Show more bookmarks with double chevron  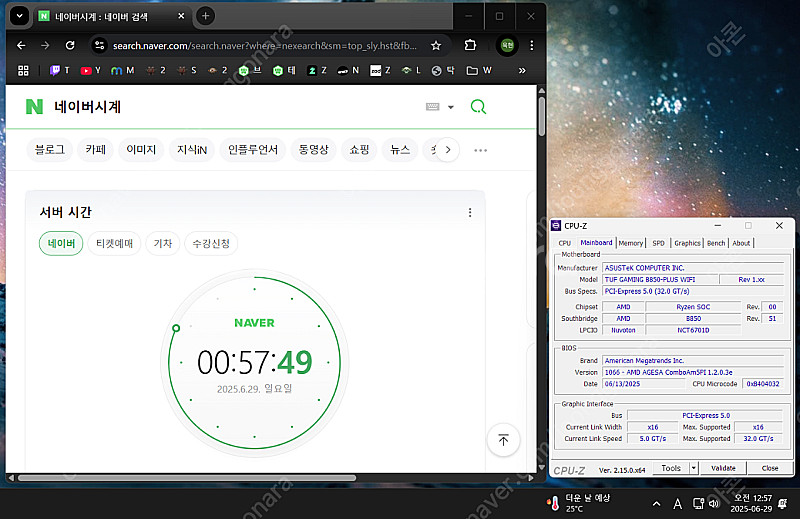(x=522, y=70)
